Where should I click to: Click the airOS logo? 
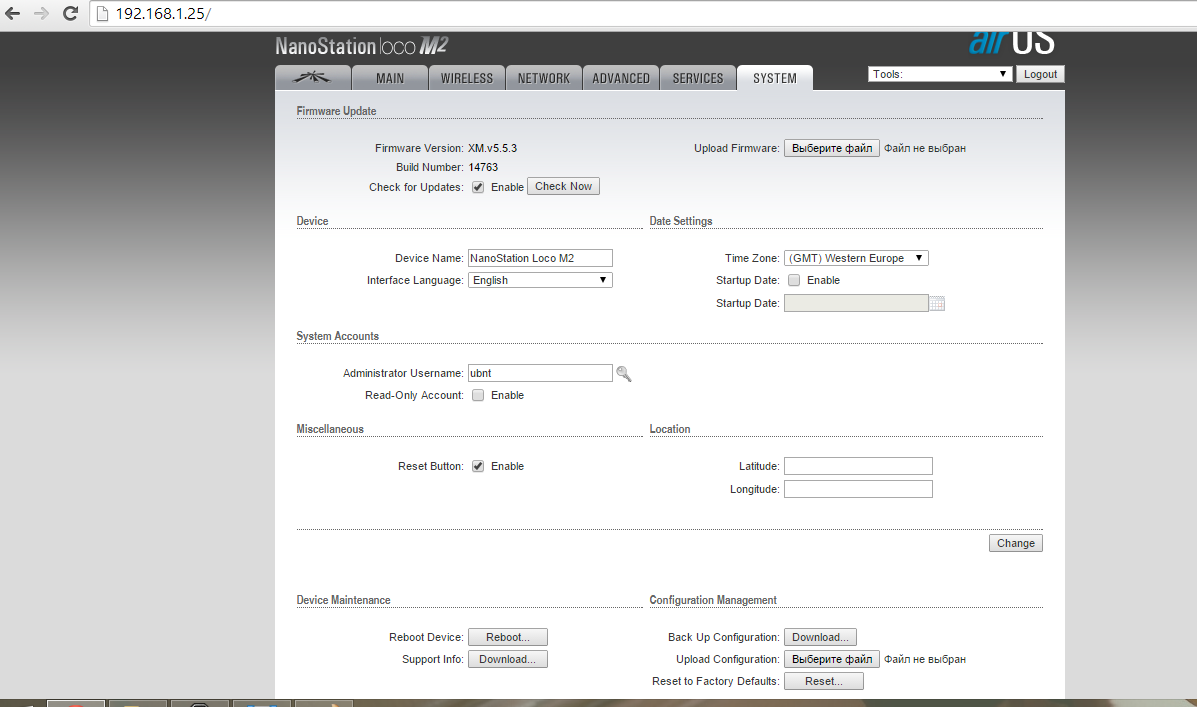[x=1012, y=43]
